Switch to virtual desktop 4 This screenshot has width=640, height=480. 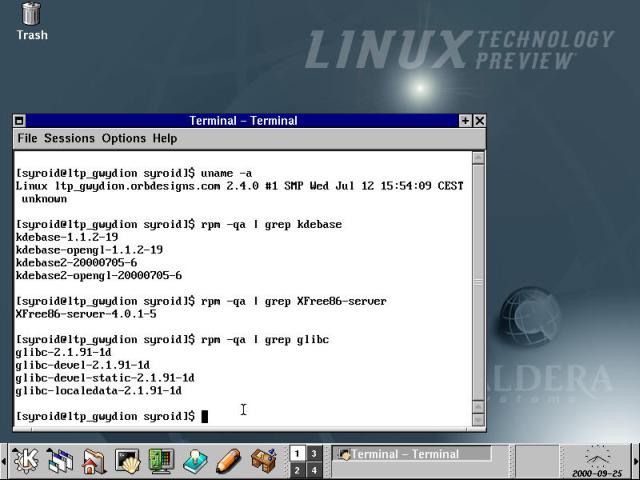pos(314,470)
